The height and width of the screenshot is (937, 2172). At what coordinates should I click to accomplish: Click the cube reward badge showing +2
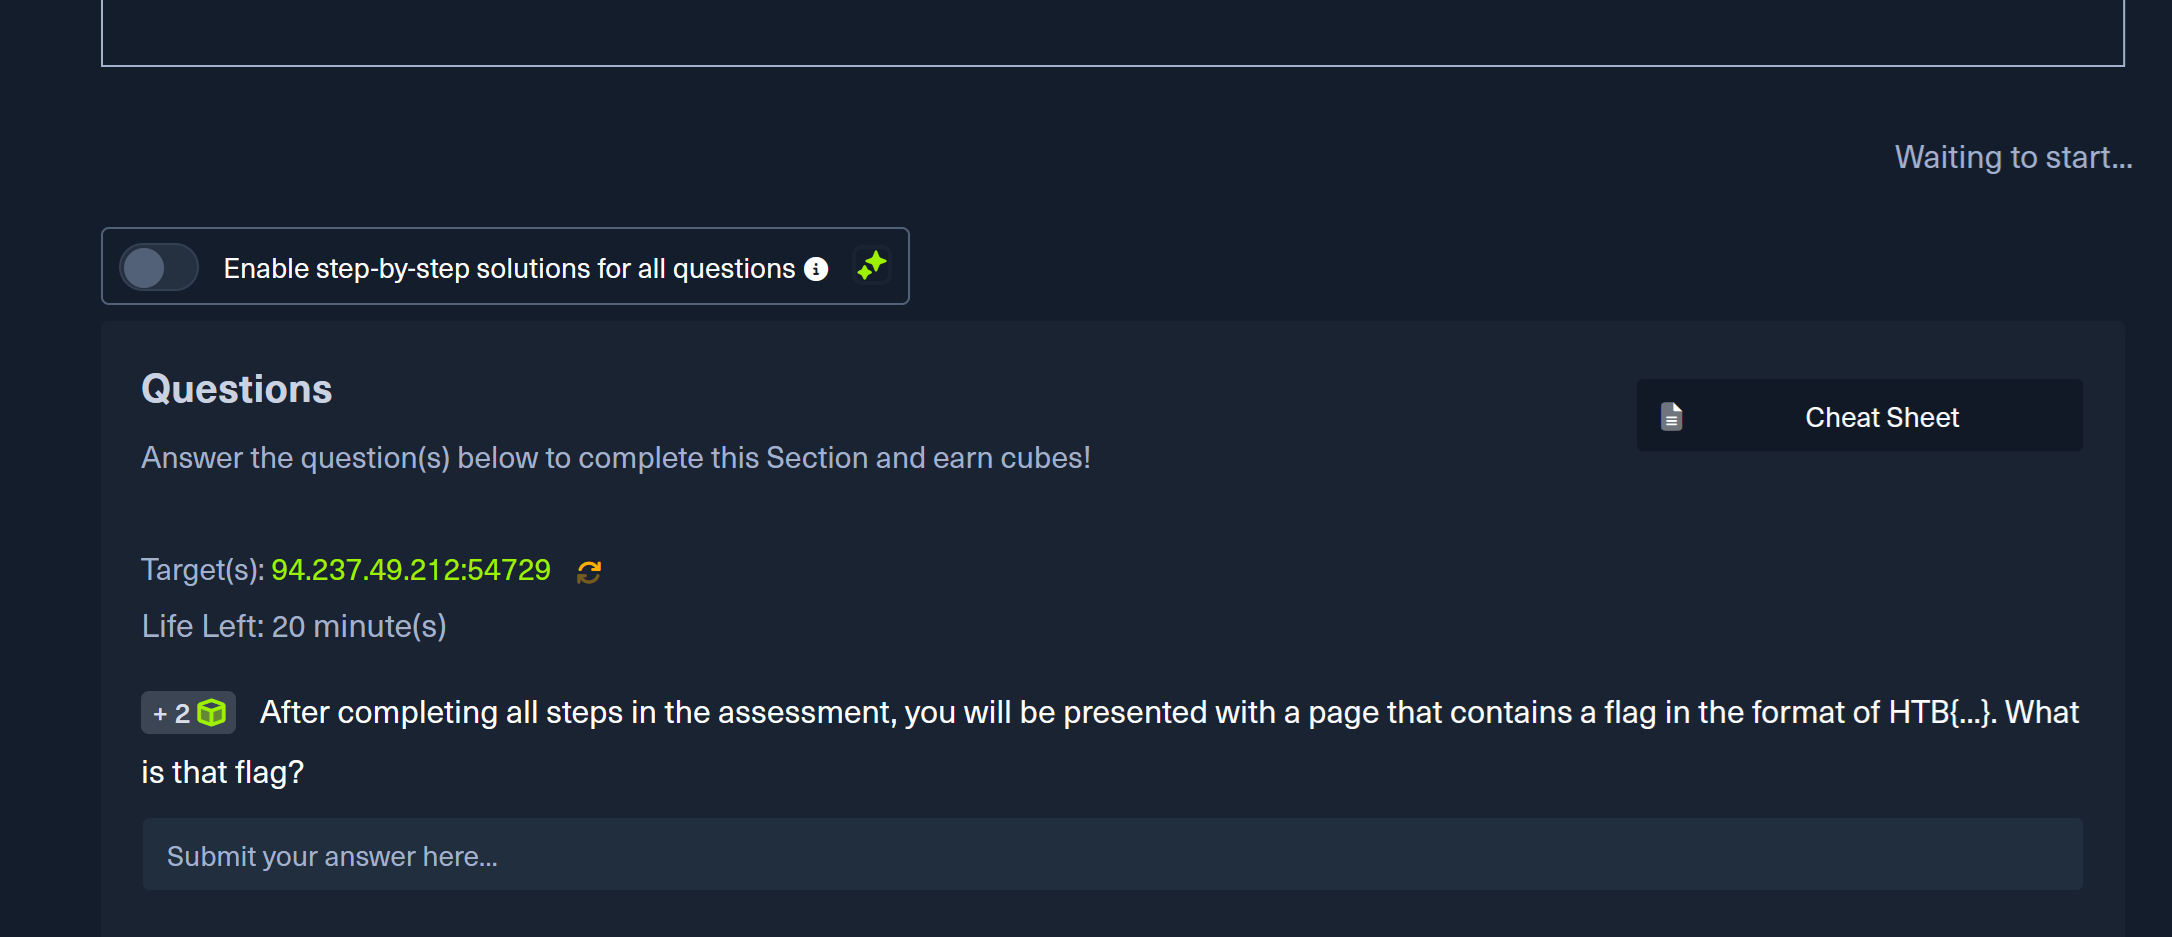click(188, 712)
